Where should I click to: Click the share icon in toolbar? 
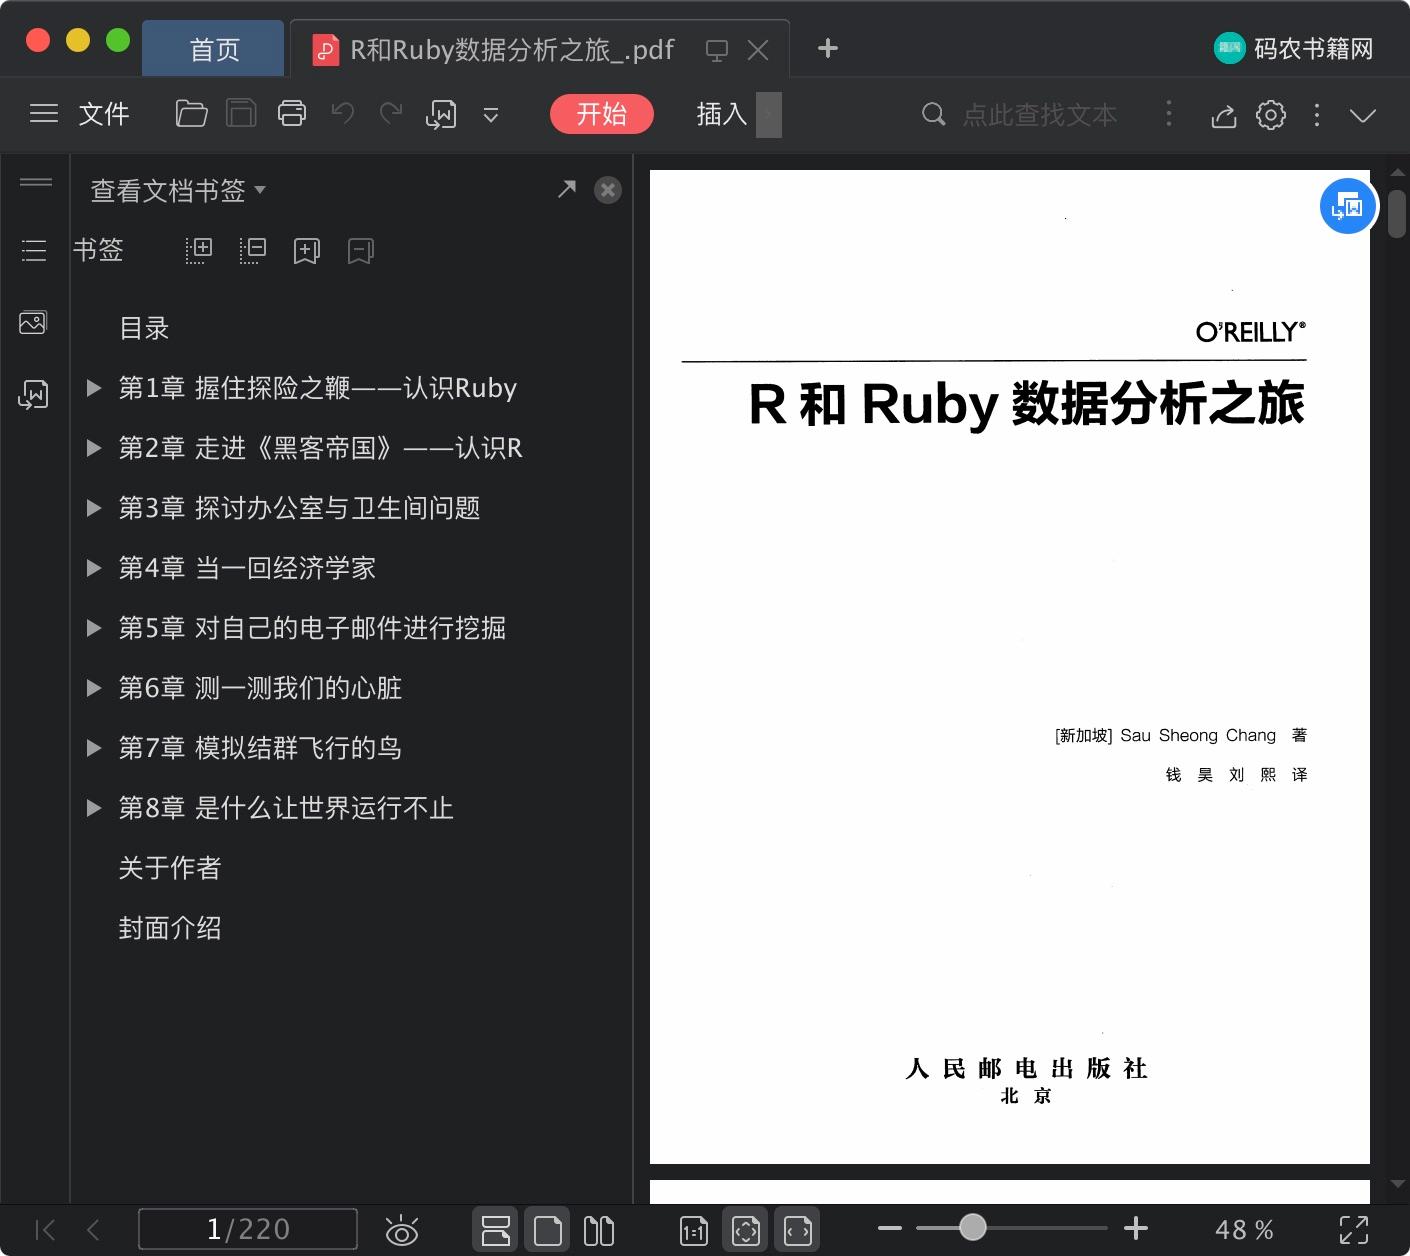(x=1224, y=115)
